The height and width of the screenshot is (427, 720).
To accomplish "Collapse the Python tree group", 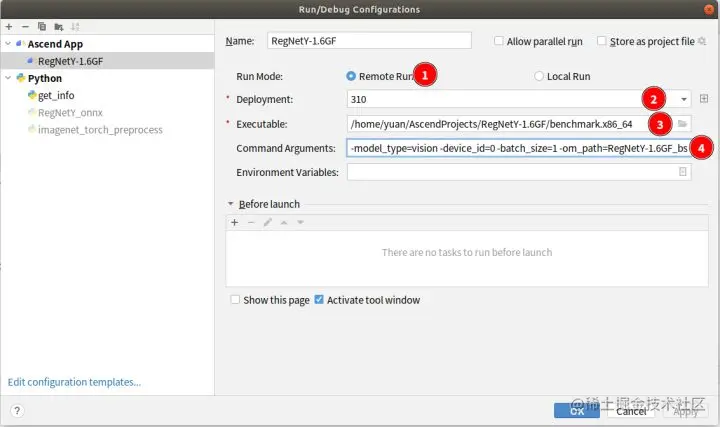I will [8, 78].
